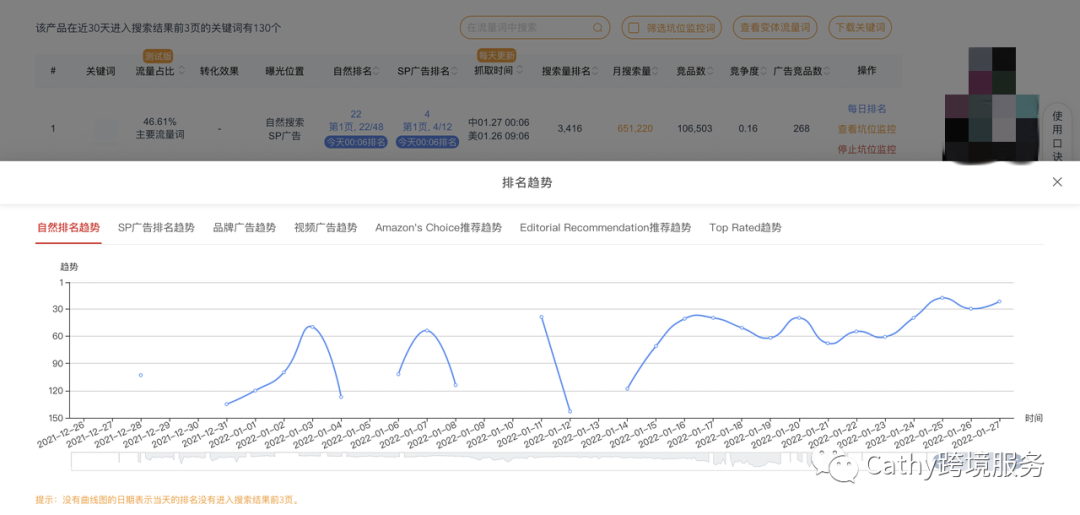Click the 2021-12-26 axis label

click(x=61, y=434)
